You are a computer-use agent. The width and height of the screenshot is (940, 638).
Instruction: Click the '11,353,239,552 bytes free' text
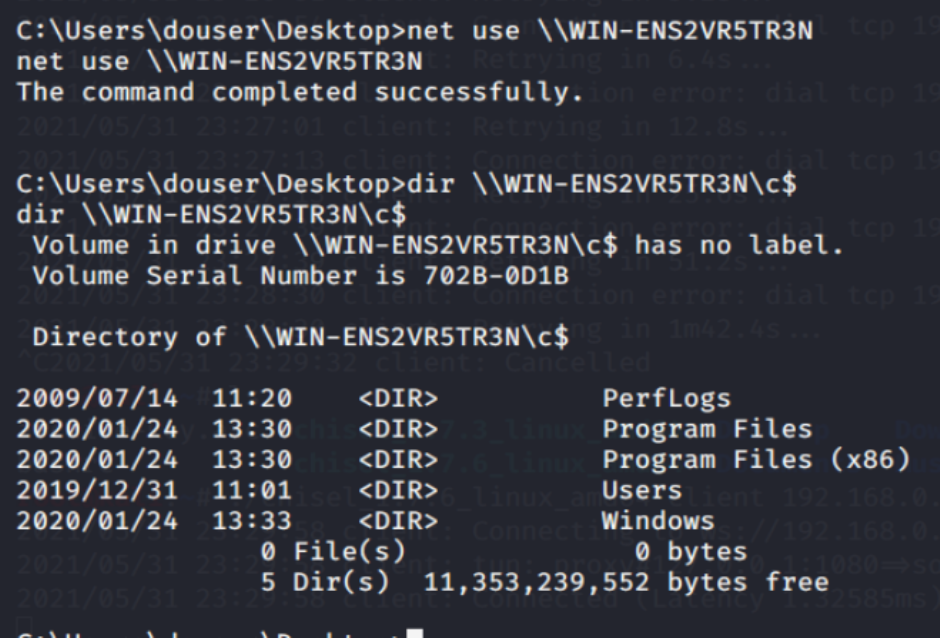click(x=627, y=581)
